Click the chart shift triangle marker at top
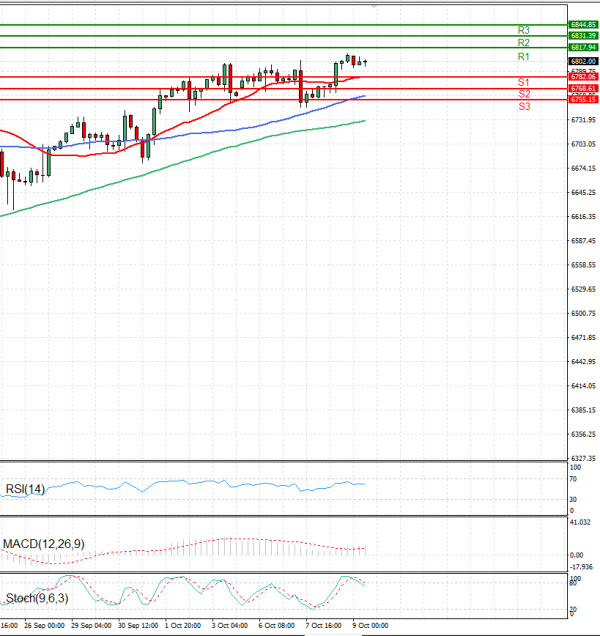The width and height of the screenshot is (600, 636). [374, 5]
